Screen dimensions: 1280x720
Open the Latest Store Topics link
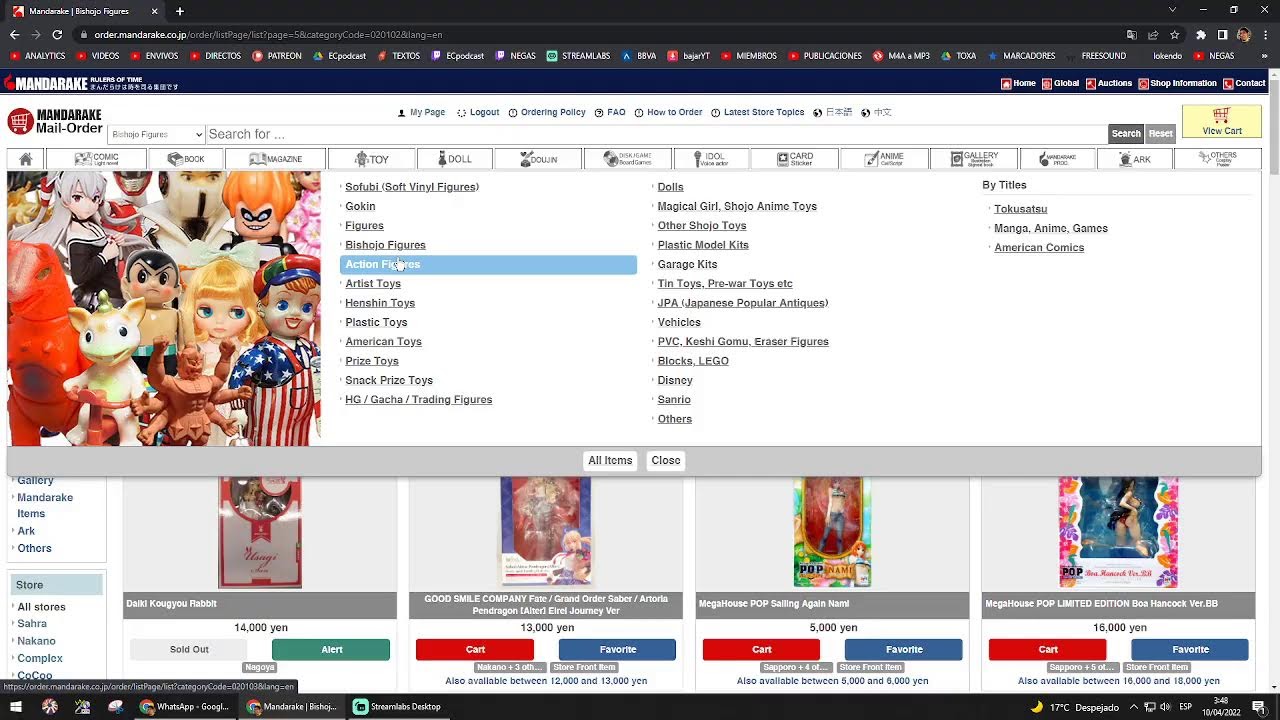(x=758, y=113)
